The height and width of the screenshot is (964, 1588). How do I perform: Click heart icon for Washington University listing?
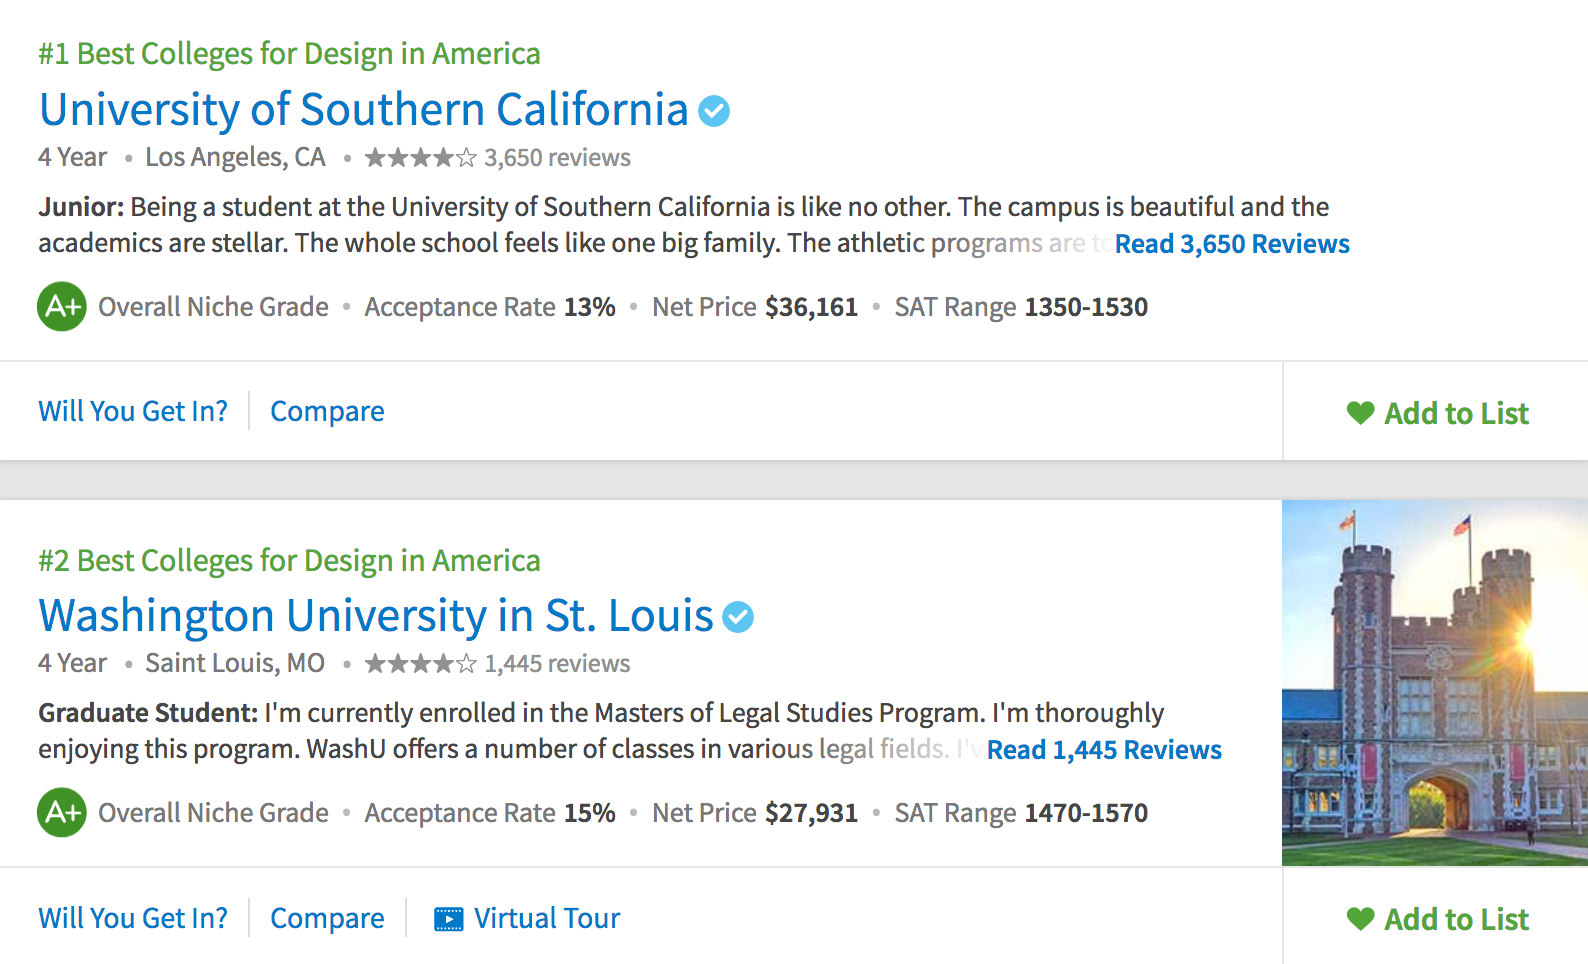1360,918
